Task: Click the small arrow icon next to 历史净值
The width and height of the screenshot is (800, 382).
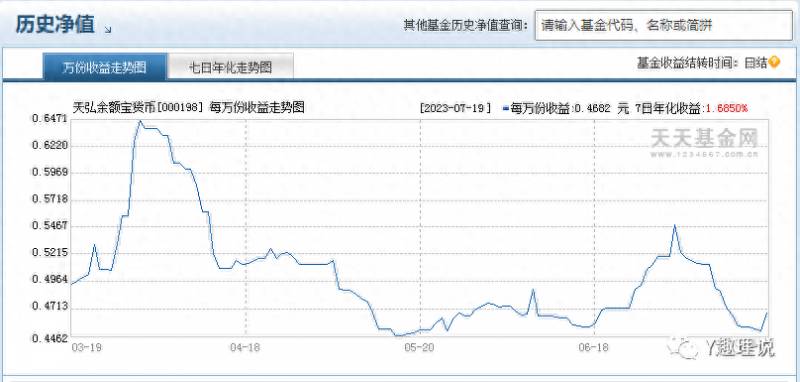Action: (x=108, y=30)
